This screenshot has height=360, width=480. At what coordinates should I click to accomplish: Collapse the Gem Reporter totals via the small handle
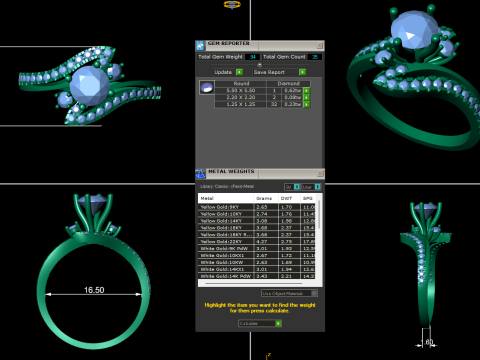tap(260, 65)
